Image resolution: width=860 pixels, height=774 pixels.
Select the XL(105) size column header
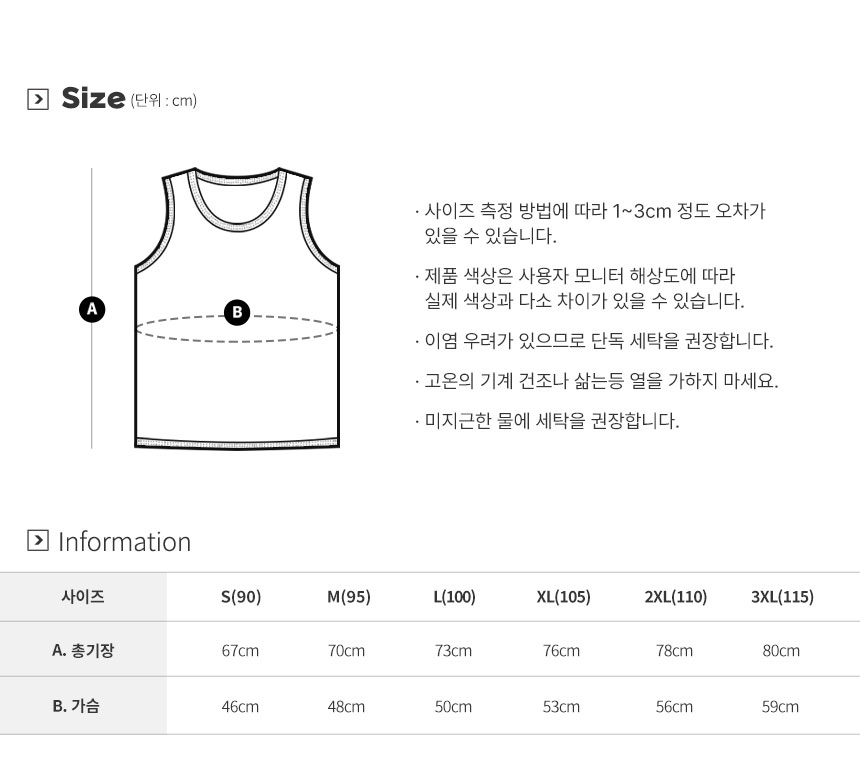(563, 598)
